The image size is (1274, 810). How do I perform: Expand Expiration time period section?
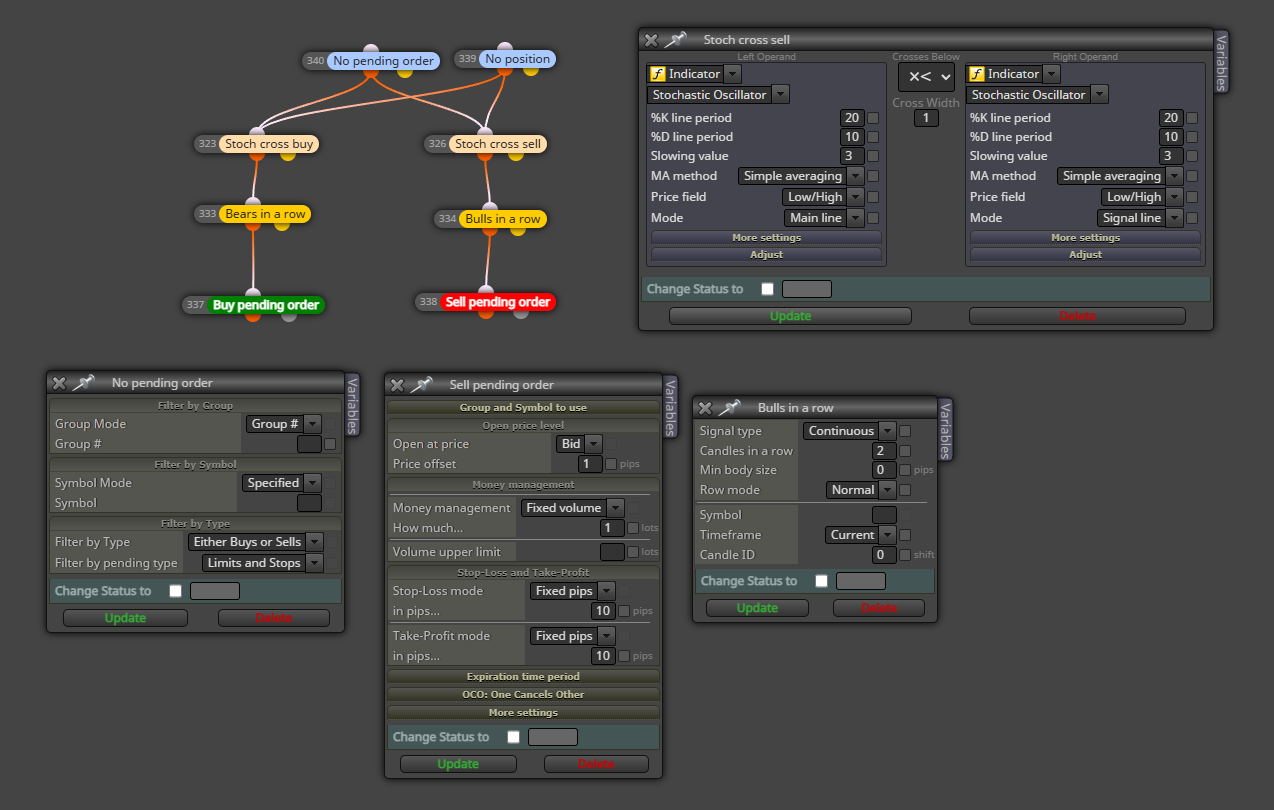coord(523,676)
